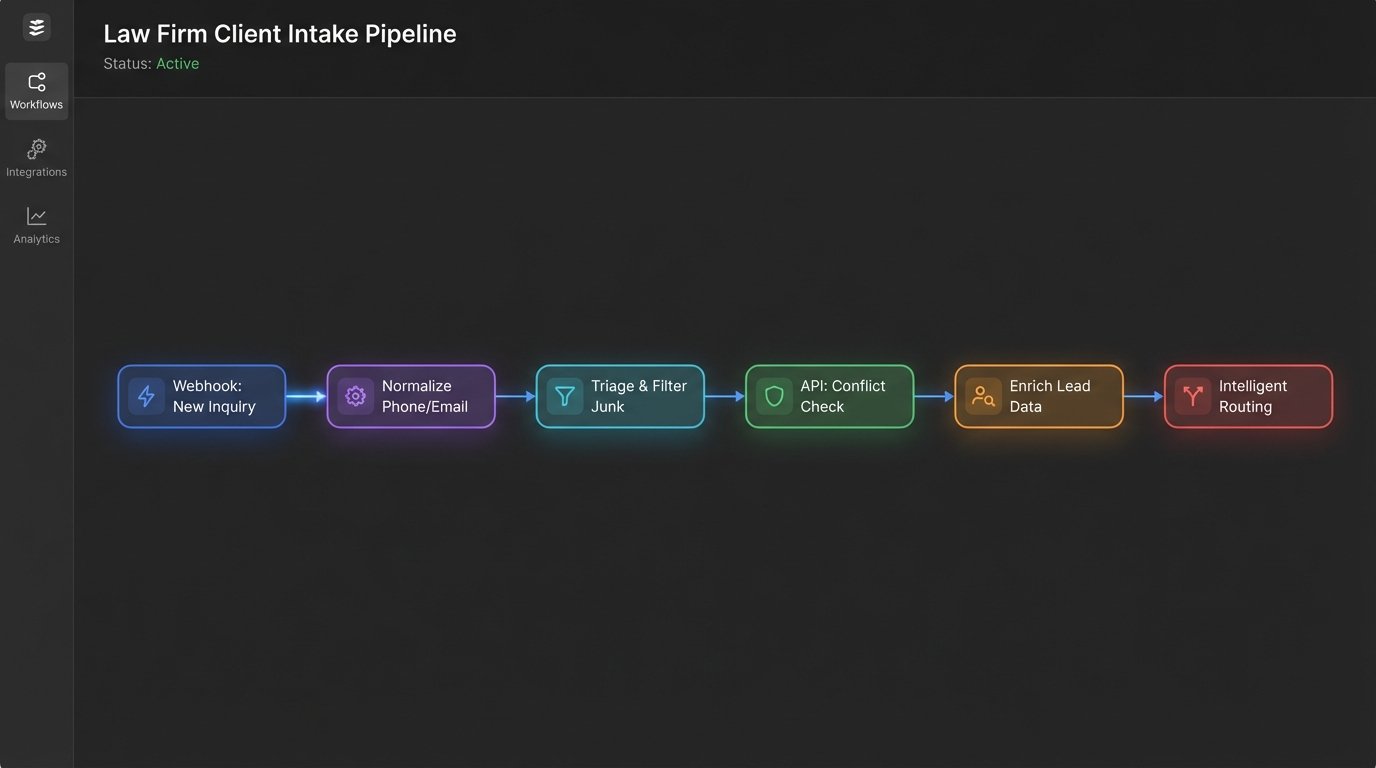
Task: Click the gear icon on Normalize Phone/Email
Action: click(355, 396)
